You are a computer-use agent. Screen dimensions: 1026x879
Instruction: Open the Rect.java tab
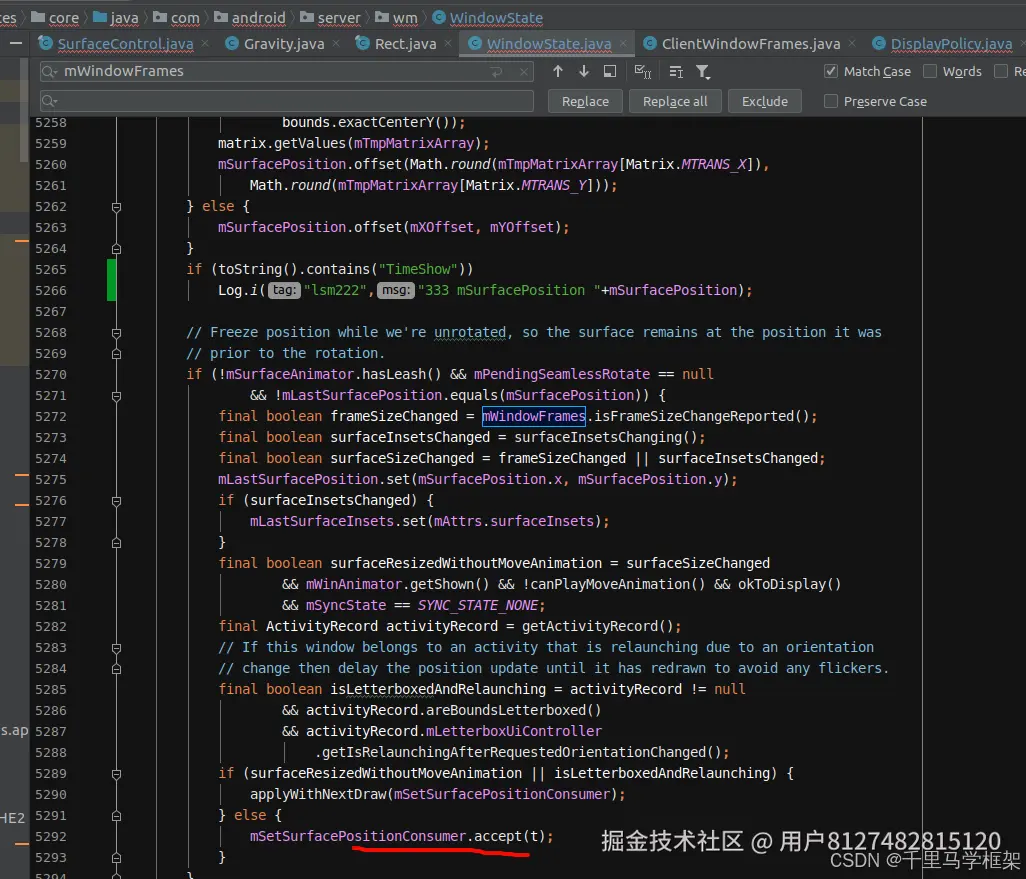[405, 44]
